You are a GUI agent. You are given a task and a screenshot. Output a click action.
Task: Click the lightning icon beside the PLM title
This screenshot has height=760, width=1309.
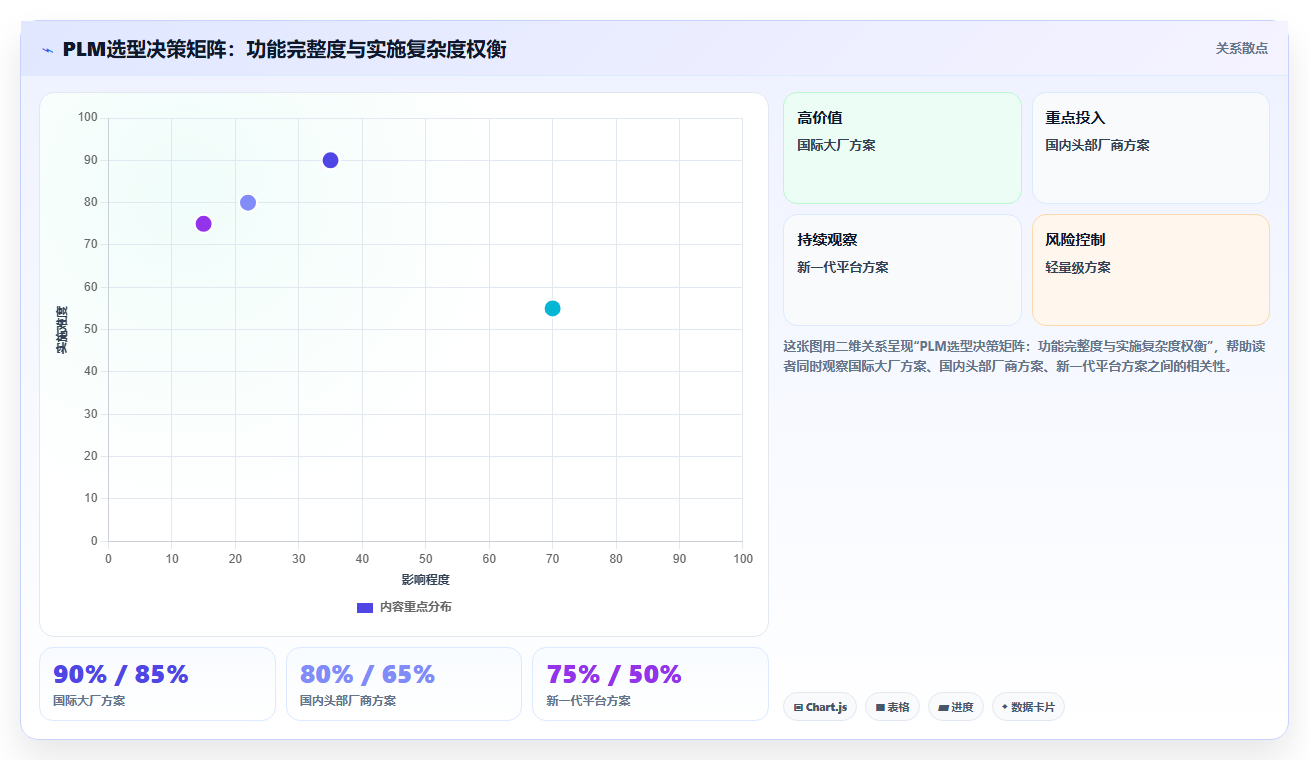coord(48,50)
